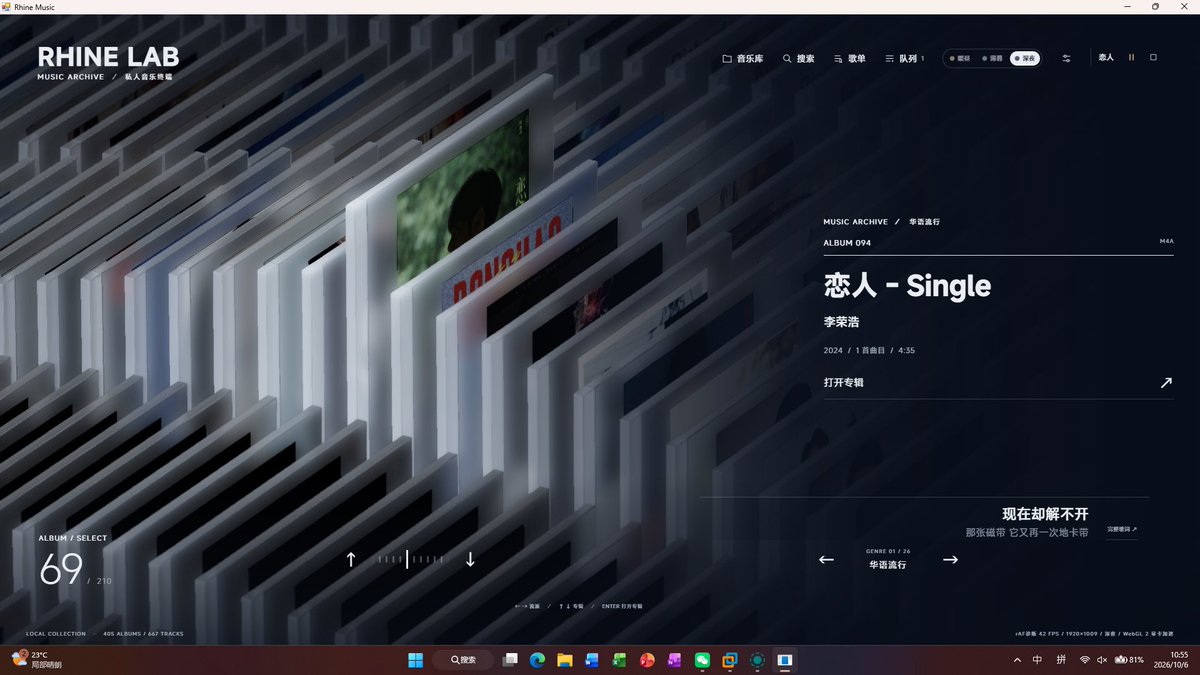Open File Explorer from taskbar
This screenshot has height=675, width=1200.
564,660
